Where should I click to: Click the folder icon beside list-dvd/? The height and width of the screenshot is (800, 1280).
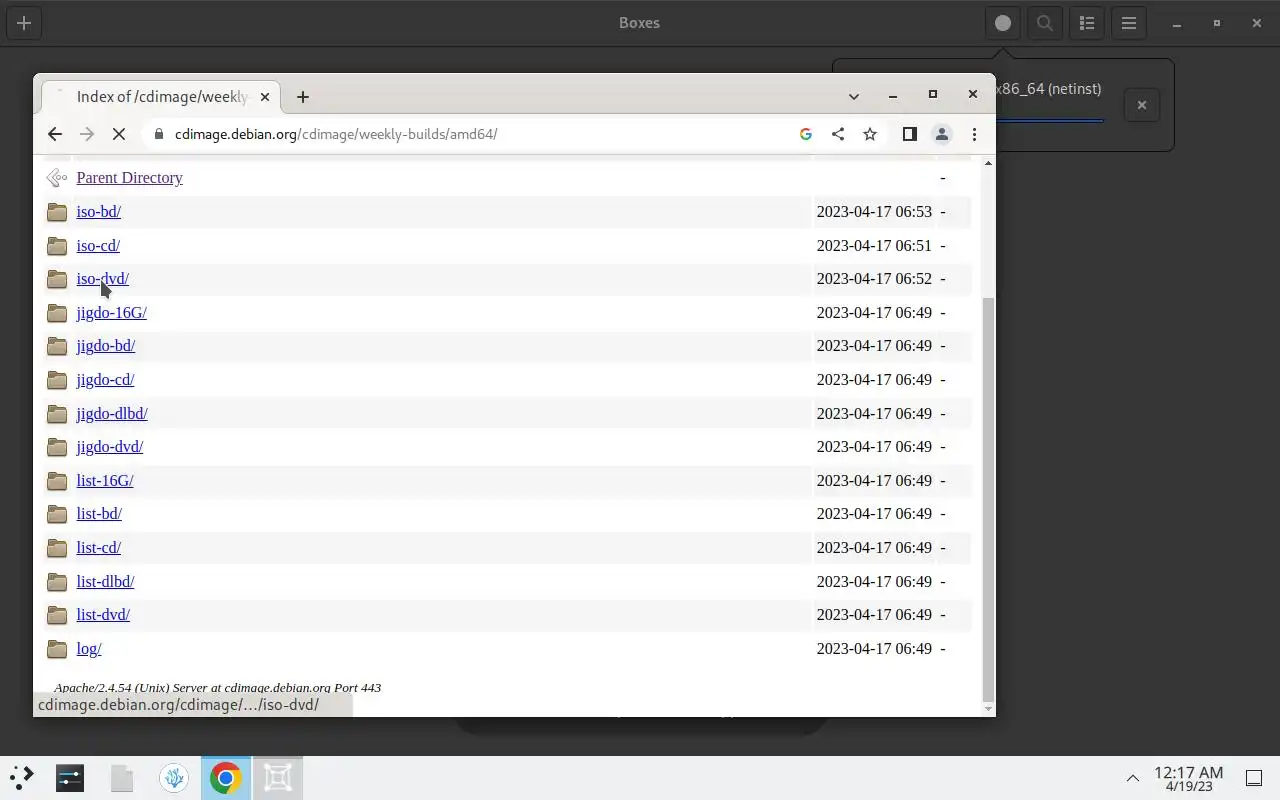[x=57, y=615]
